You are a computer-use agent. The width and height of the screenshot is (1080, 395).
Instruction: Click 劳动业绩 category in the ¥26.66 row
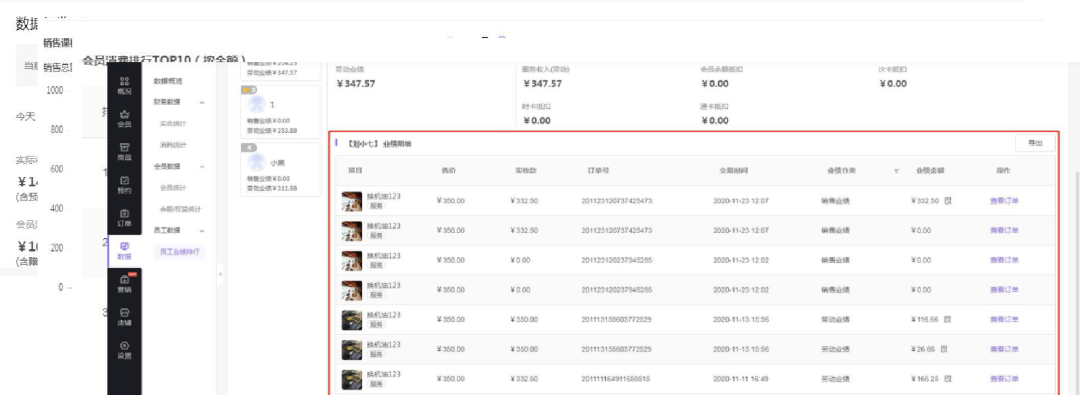pos(835,349)
